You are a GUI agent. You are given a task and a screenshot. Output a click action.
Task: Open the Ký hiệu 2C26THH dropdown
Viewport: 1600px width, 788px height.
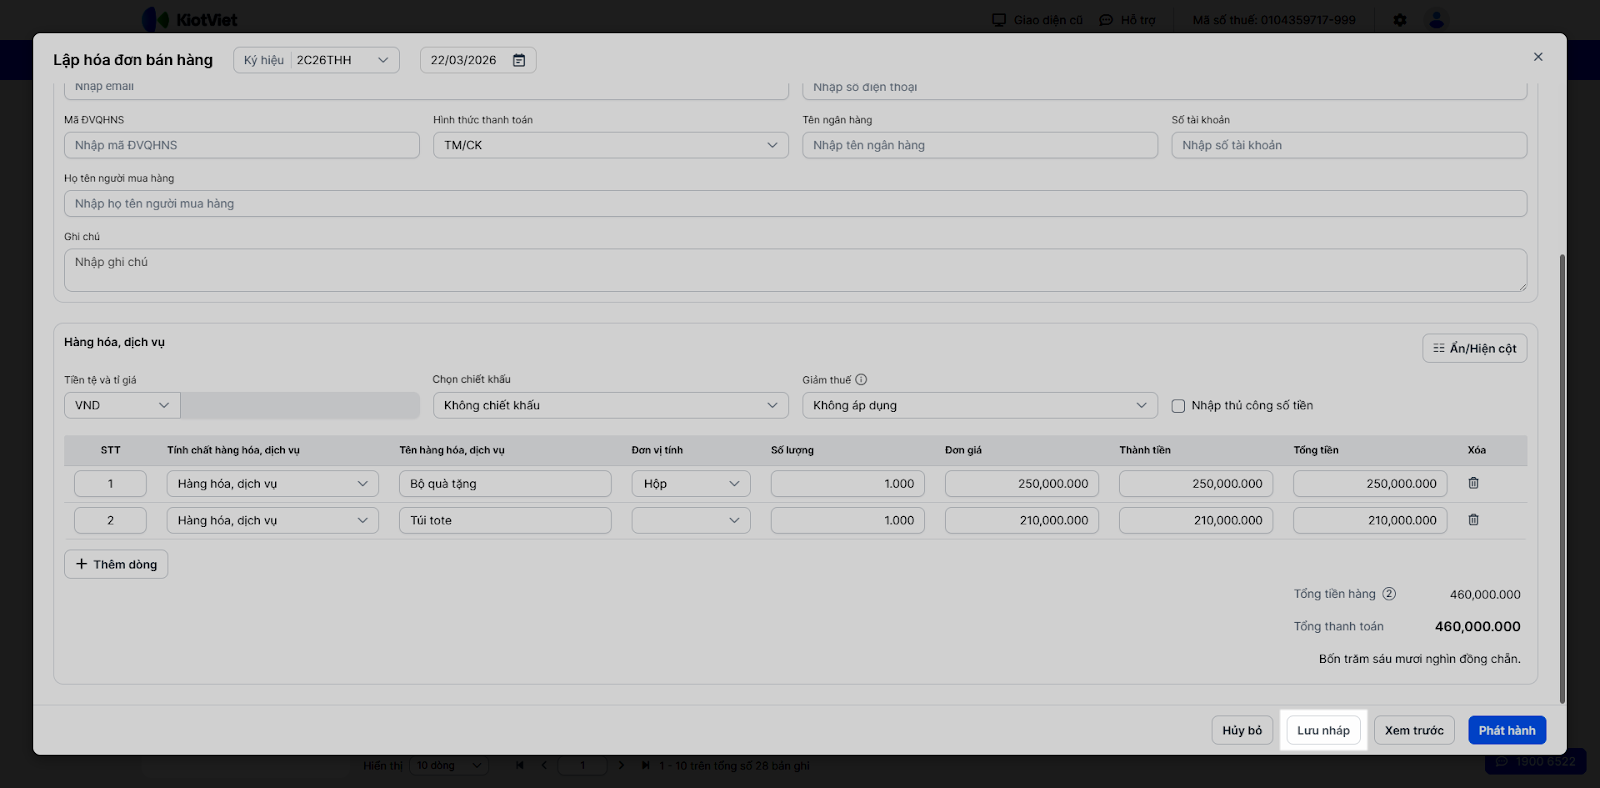316,60
